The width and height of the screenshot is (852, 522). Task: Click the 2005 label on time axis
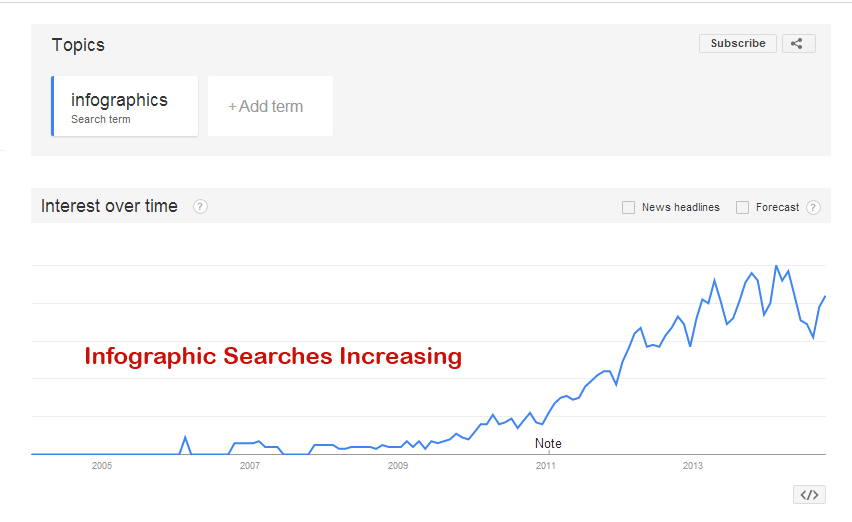coord(101,466)
